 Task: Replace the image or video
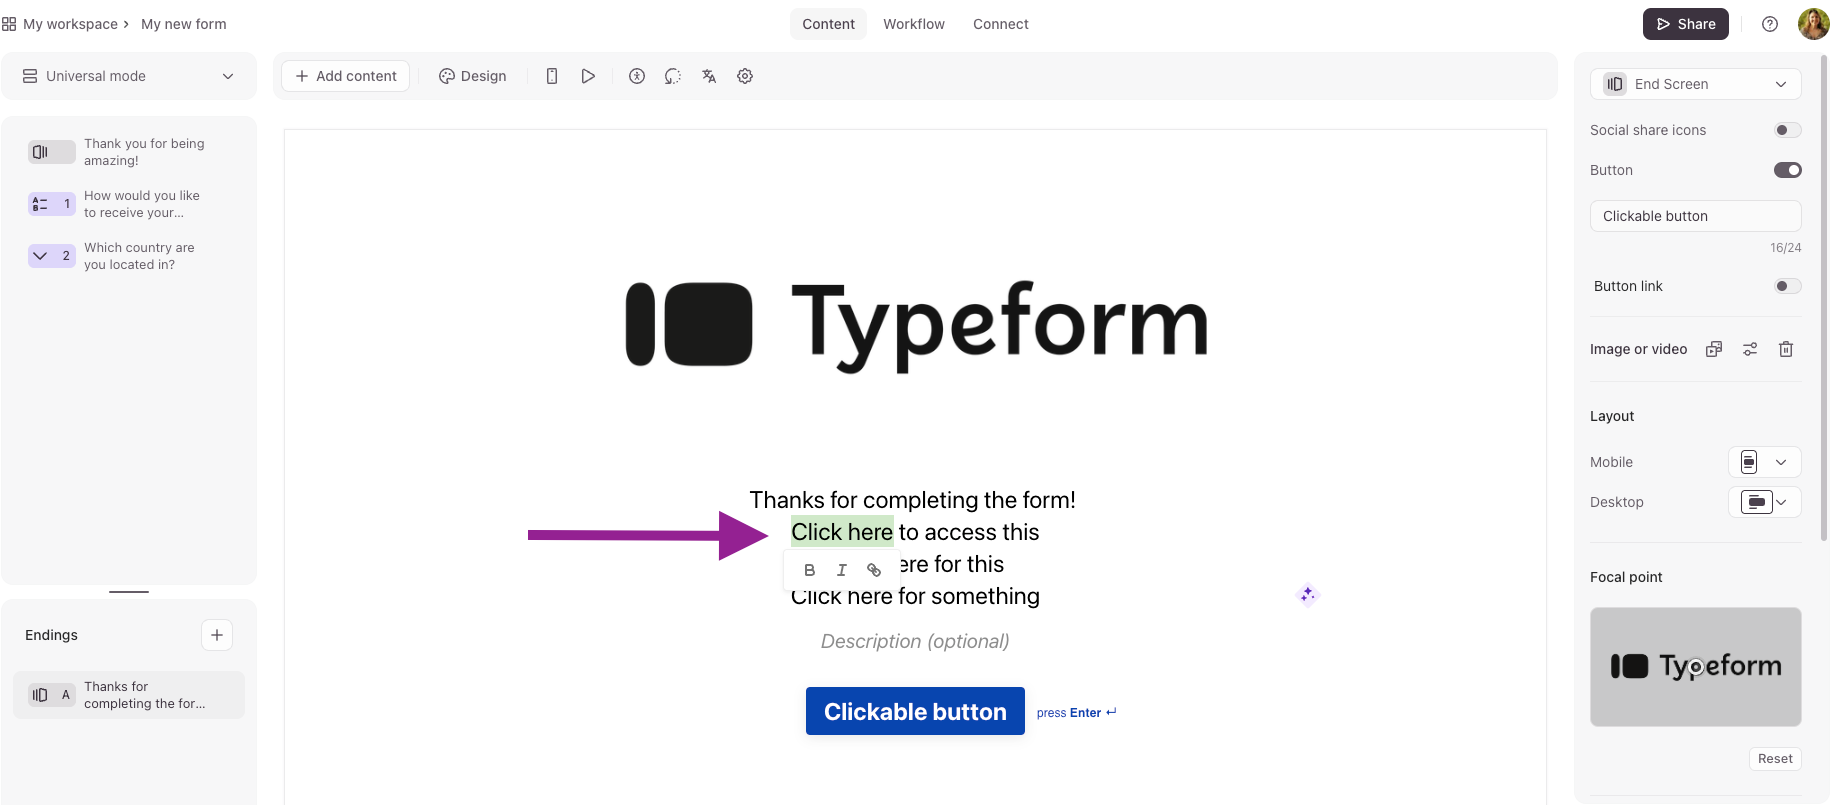[x=1714, y=349]
